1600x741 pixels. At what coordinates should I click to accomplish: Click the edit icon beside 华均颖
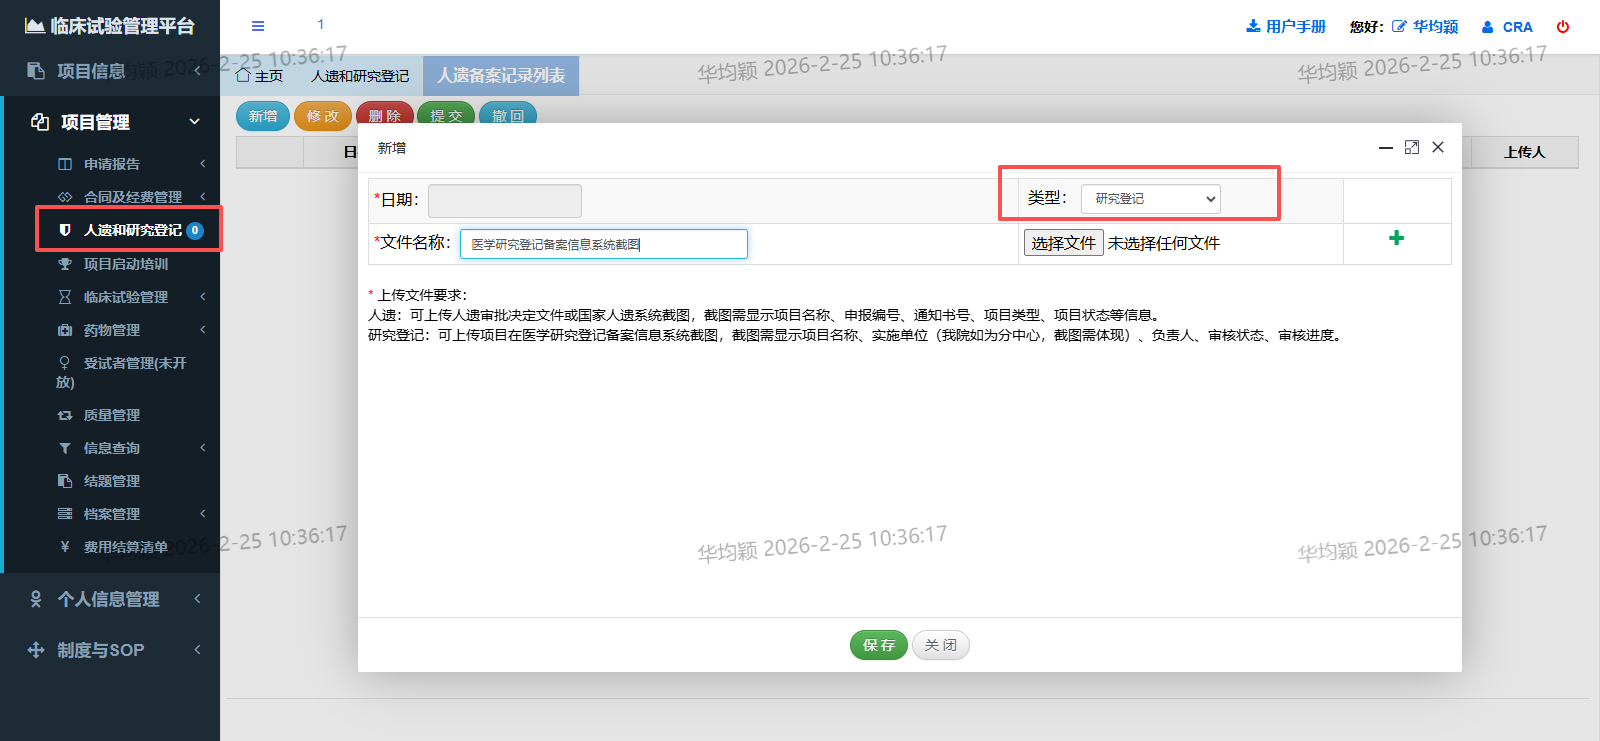tap(1399, 27)
